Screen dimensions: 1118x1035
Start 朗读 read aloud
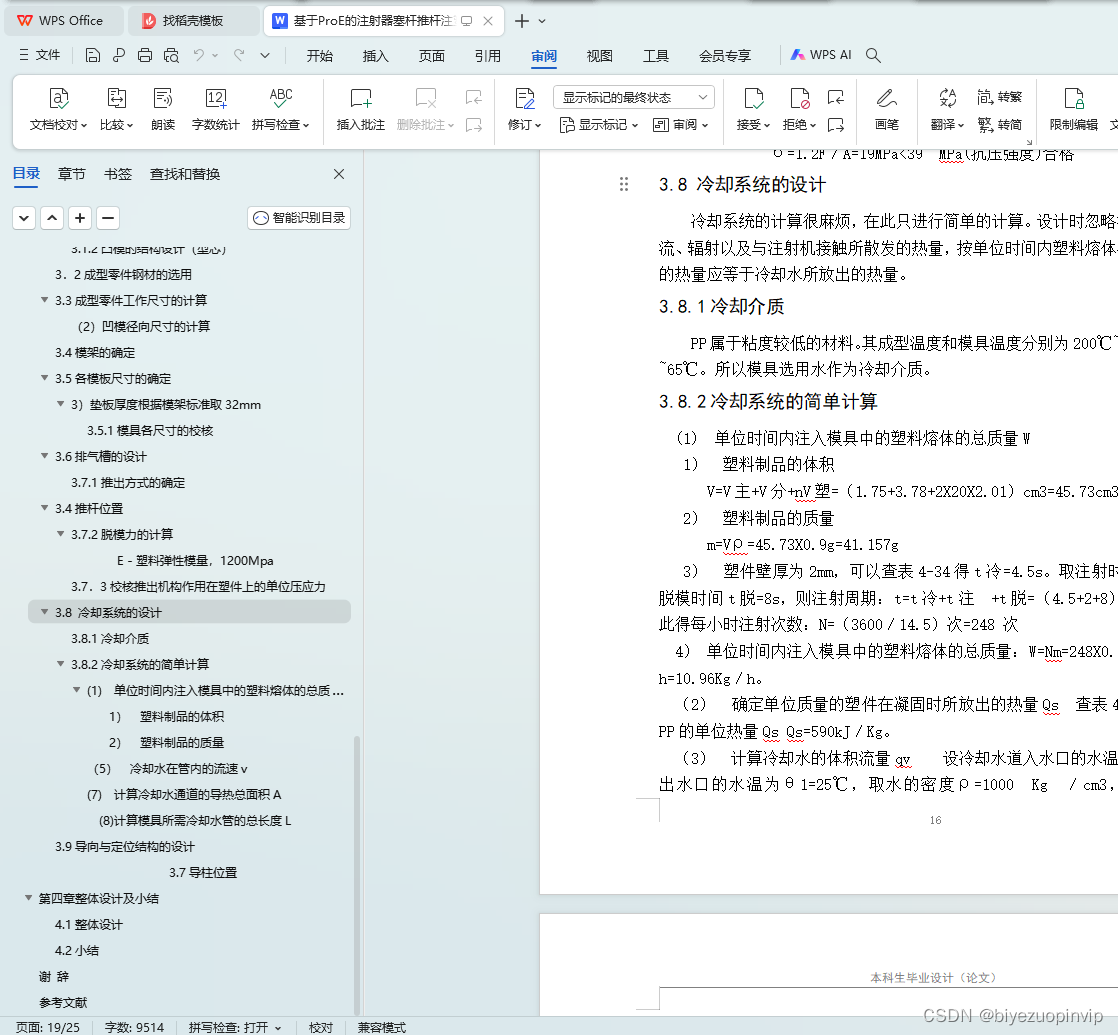[x=163, y=110]
